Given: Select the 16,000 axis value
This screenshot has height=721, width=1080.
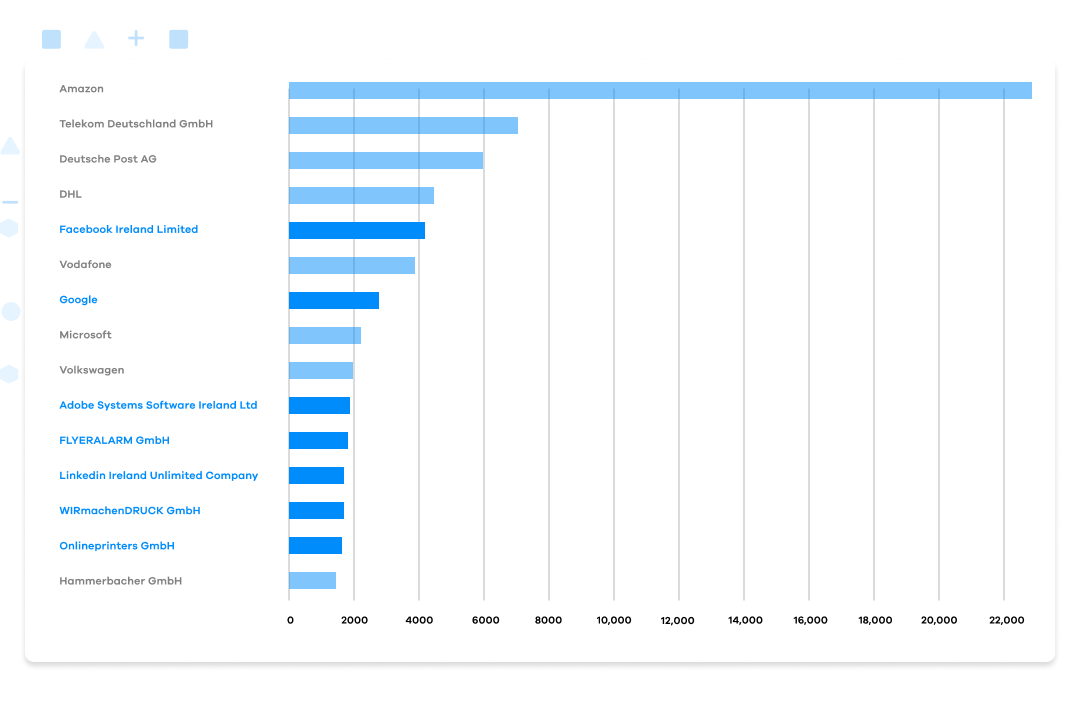Looking at the screenshot, I should point(810,620).
